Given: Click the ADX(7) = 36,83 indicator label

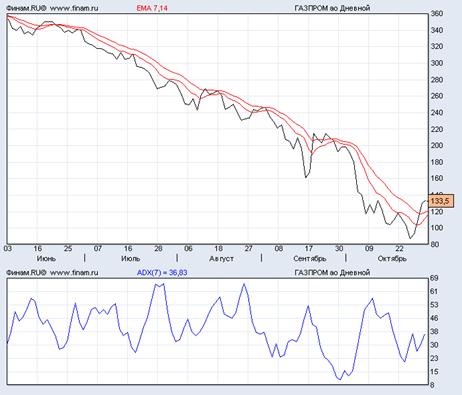Looking at the screenshot, I should 162,273.
